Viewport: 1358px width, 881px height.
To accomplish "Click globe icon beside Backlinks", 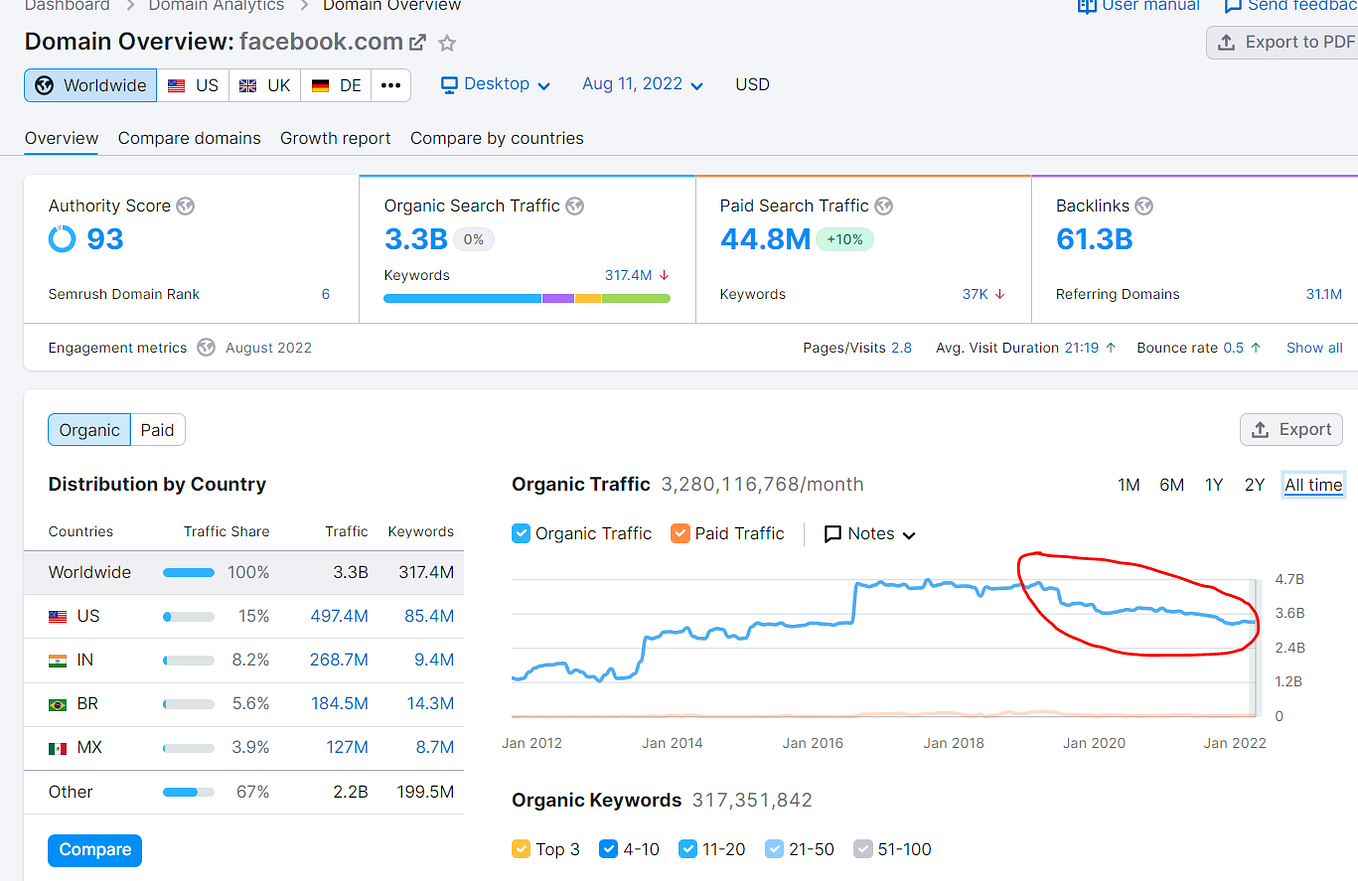I will [x=1144, y=206].
